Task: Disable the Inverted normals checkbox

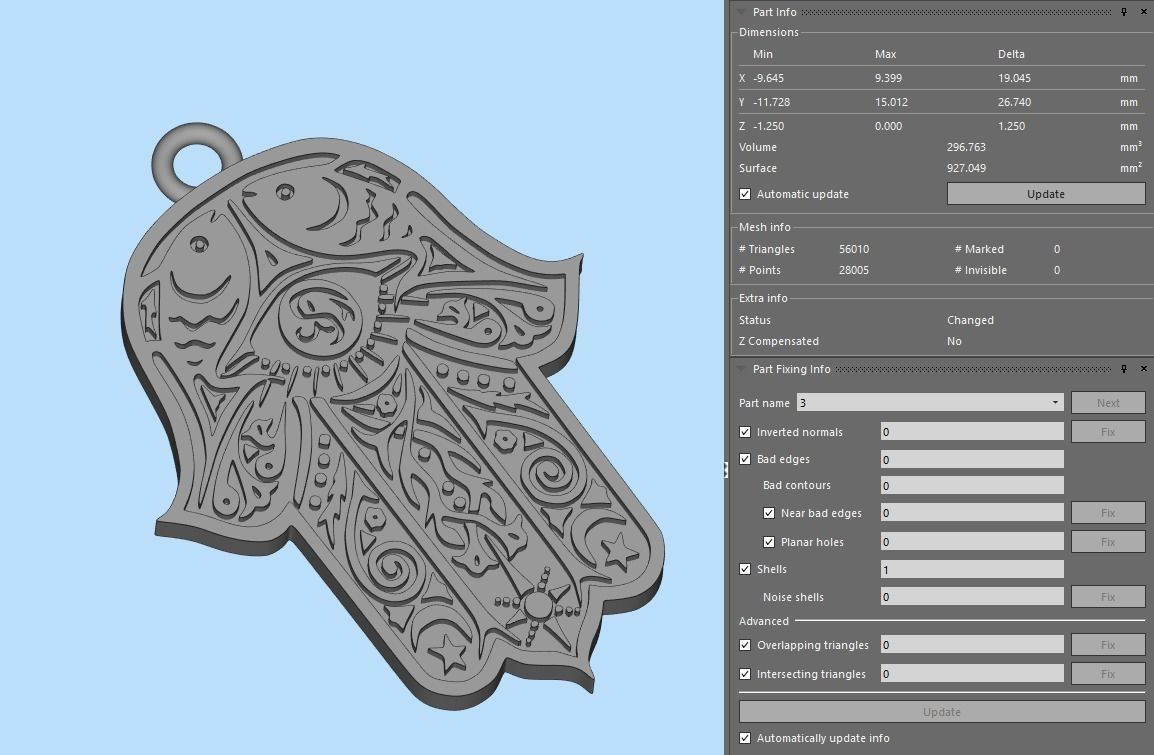Action: [x=745, y=431]
